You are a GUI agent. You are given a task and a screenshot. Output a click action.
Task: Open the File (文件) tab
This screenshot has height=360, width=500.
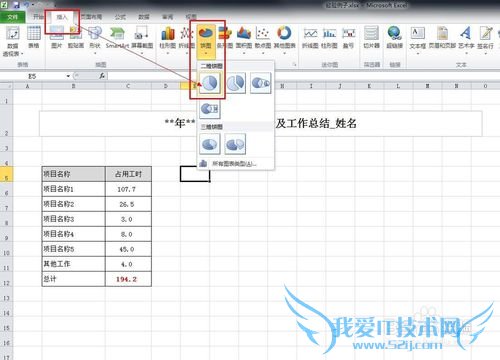(x=12, y=17)
